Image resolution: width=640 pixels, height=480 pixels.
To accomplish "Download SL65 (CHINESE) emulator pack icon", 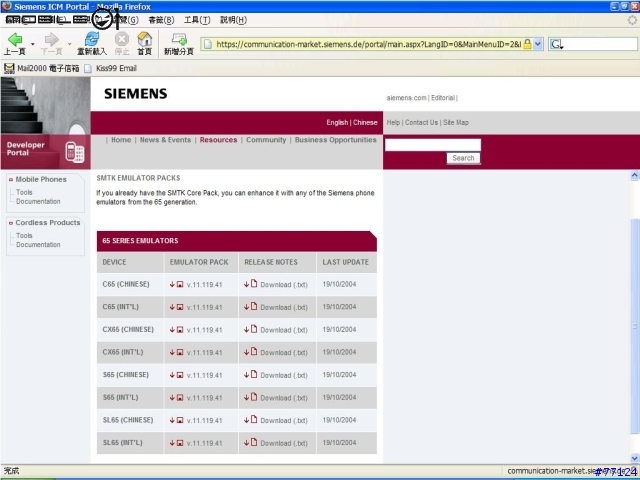I will coord(180,420).
